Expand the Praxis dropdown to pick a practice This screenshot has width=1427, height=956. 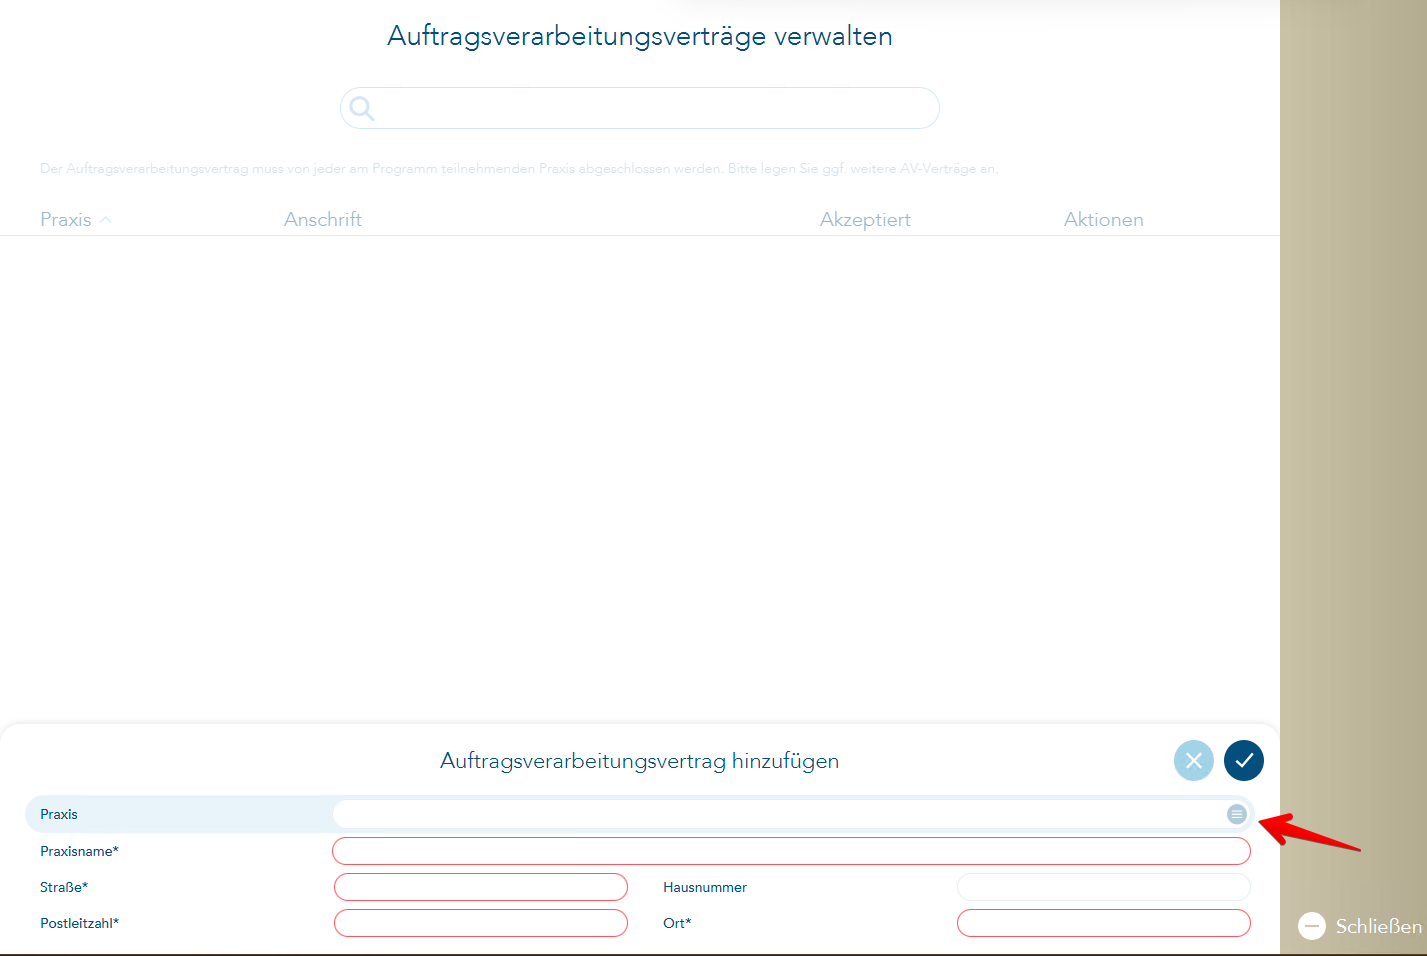pyautogui.click(x=1237, y=814)
